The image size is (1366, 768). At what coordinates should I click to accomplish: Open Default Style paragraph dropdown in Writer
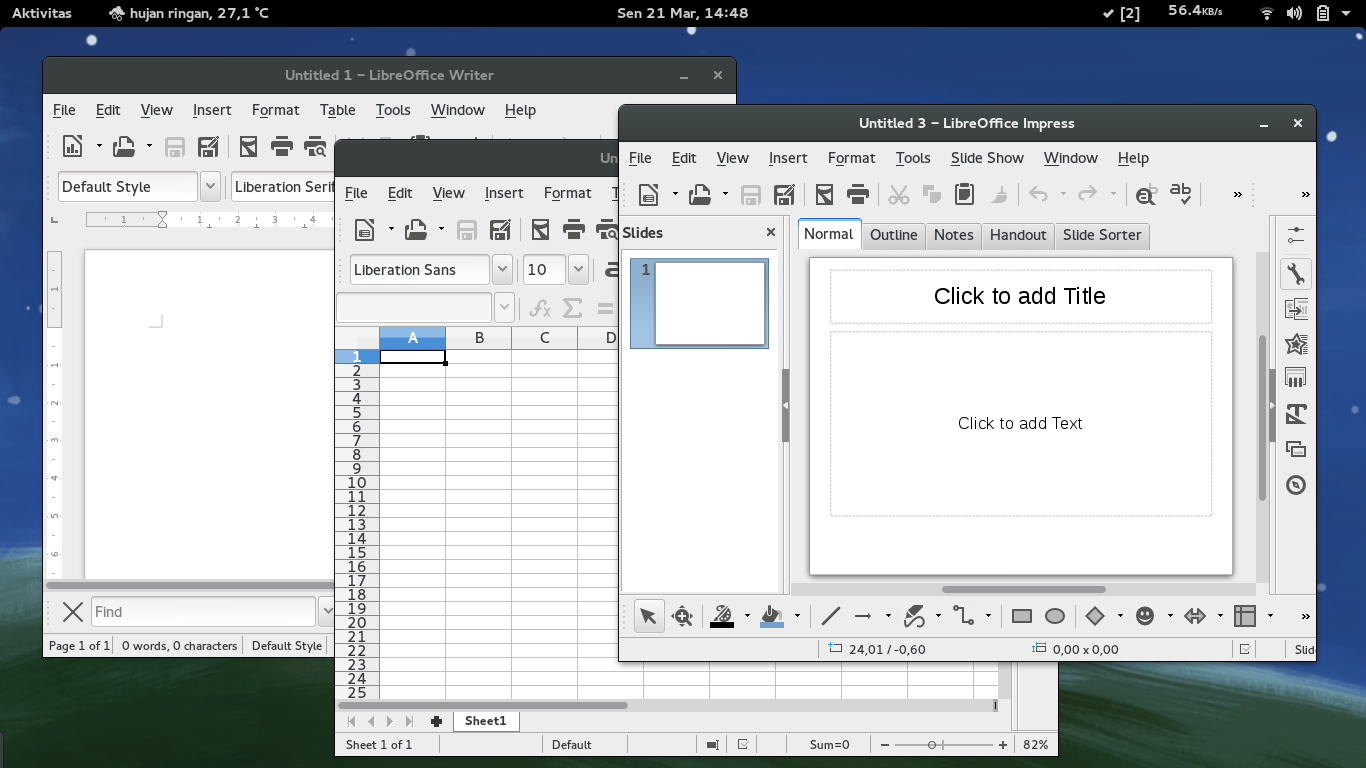click(210, 187)
